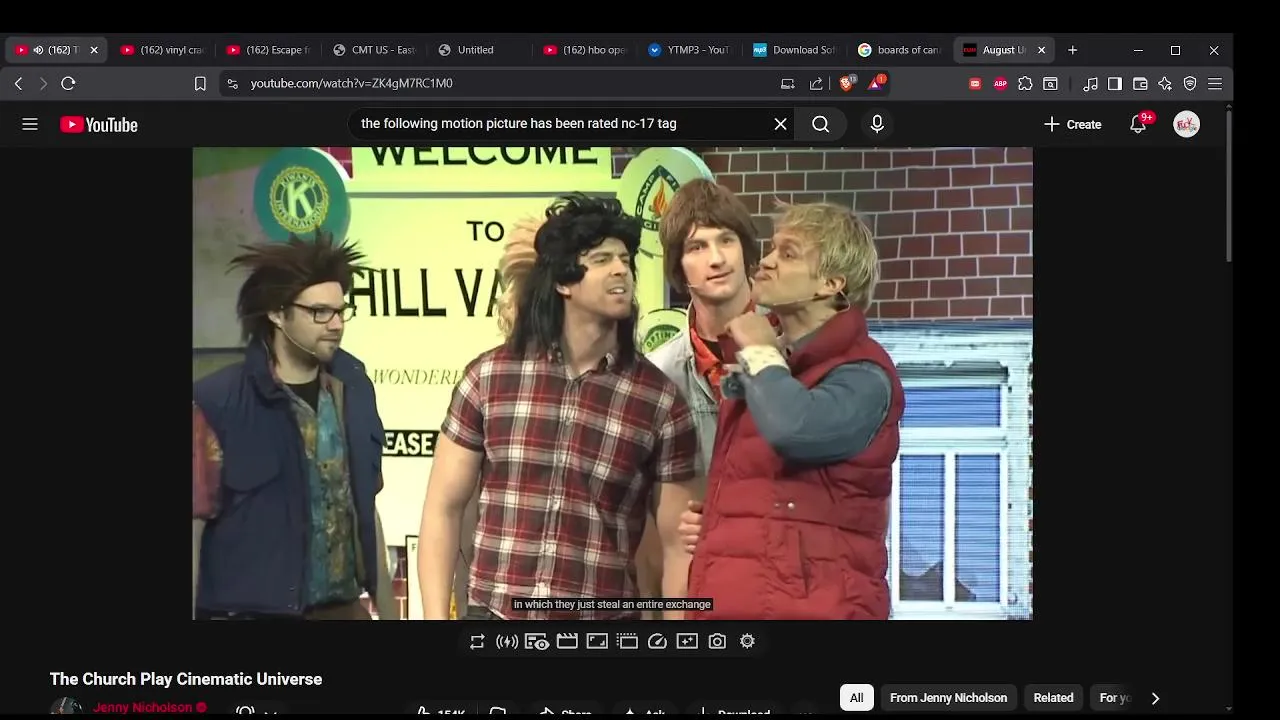Switch to the hbo opening tab
Viewport: 1280px width, 720px height.
click(x=584, y=50)
